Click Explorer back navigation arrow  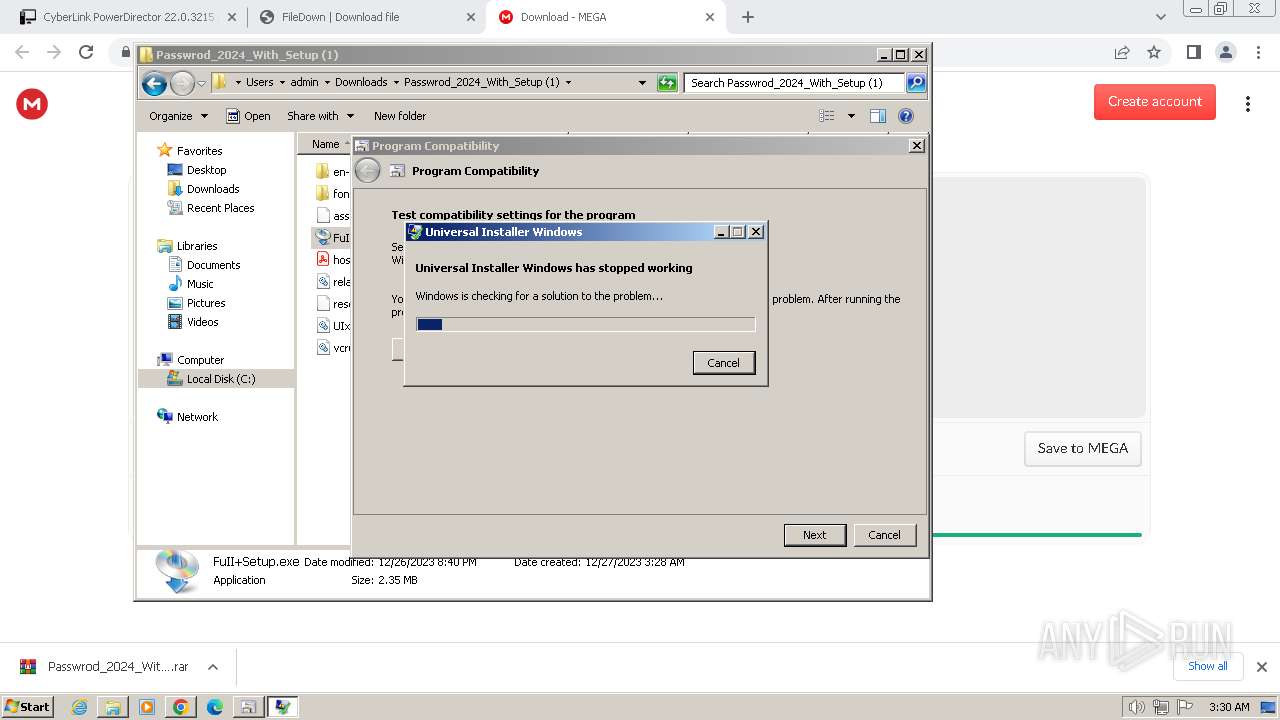[154, 83]
